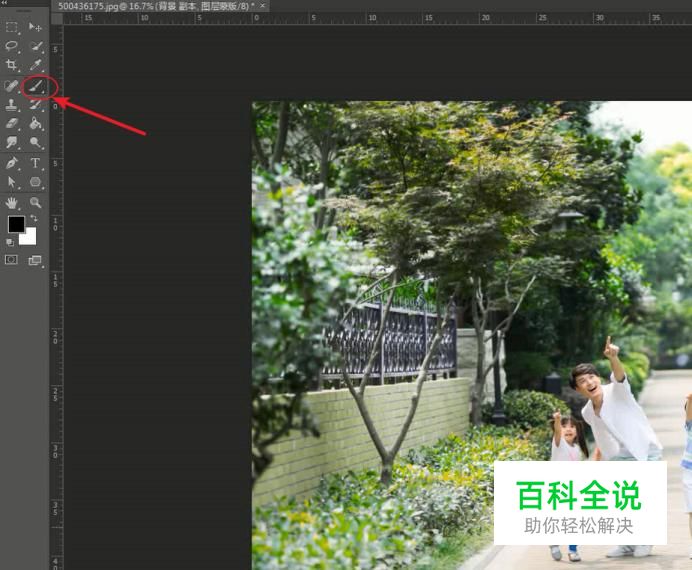
Task: Open the white background color picker
Action: (30, 239)
